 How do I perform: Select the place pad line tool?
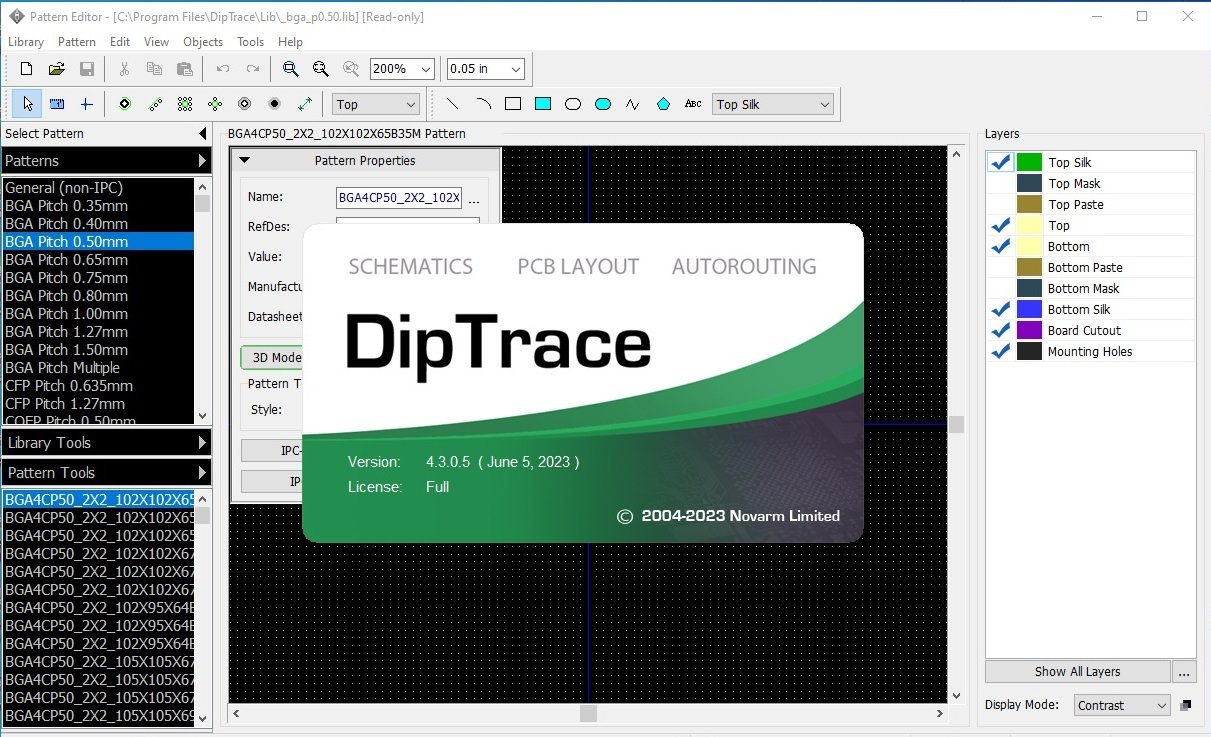point(155,104)
